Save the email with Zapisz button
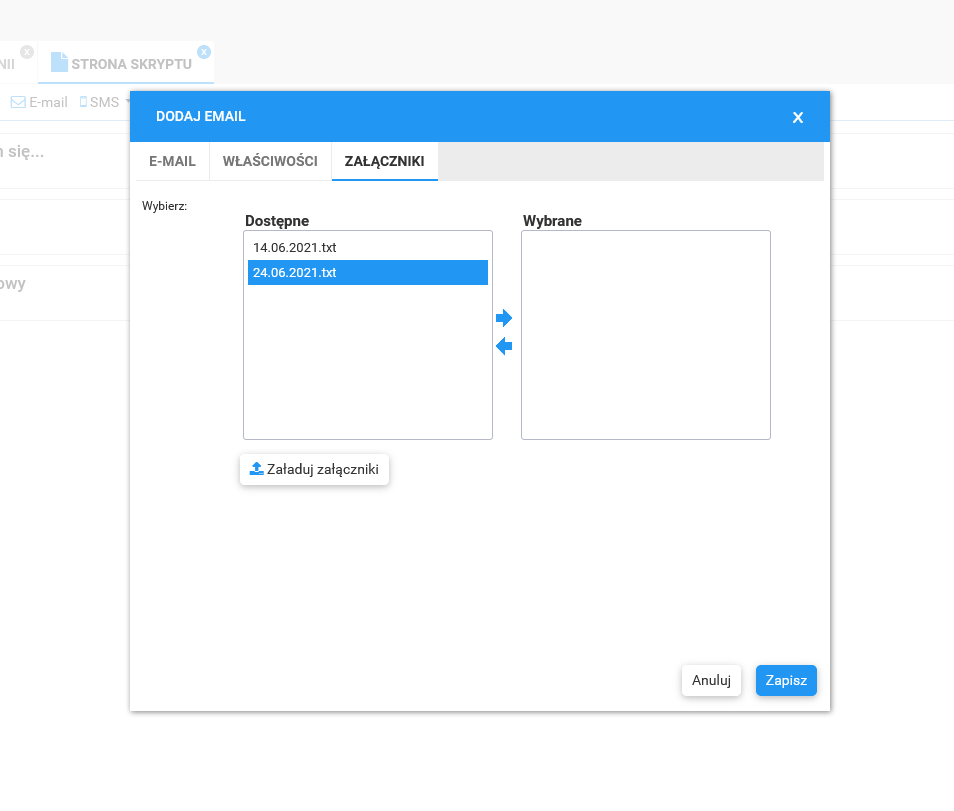The image size is (954, 811). [x=786, y=681]
